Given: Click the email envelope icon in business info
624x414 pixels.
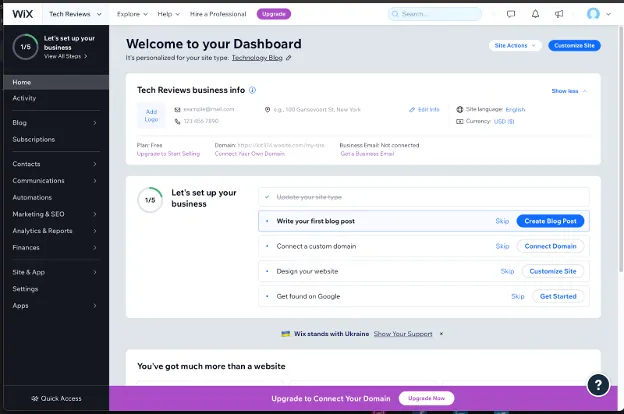Looking at the screenshot, I should [177, 109].
